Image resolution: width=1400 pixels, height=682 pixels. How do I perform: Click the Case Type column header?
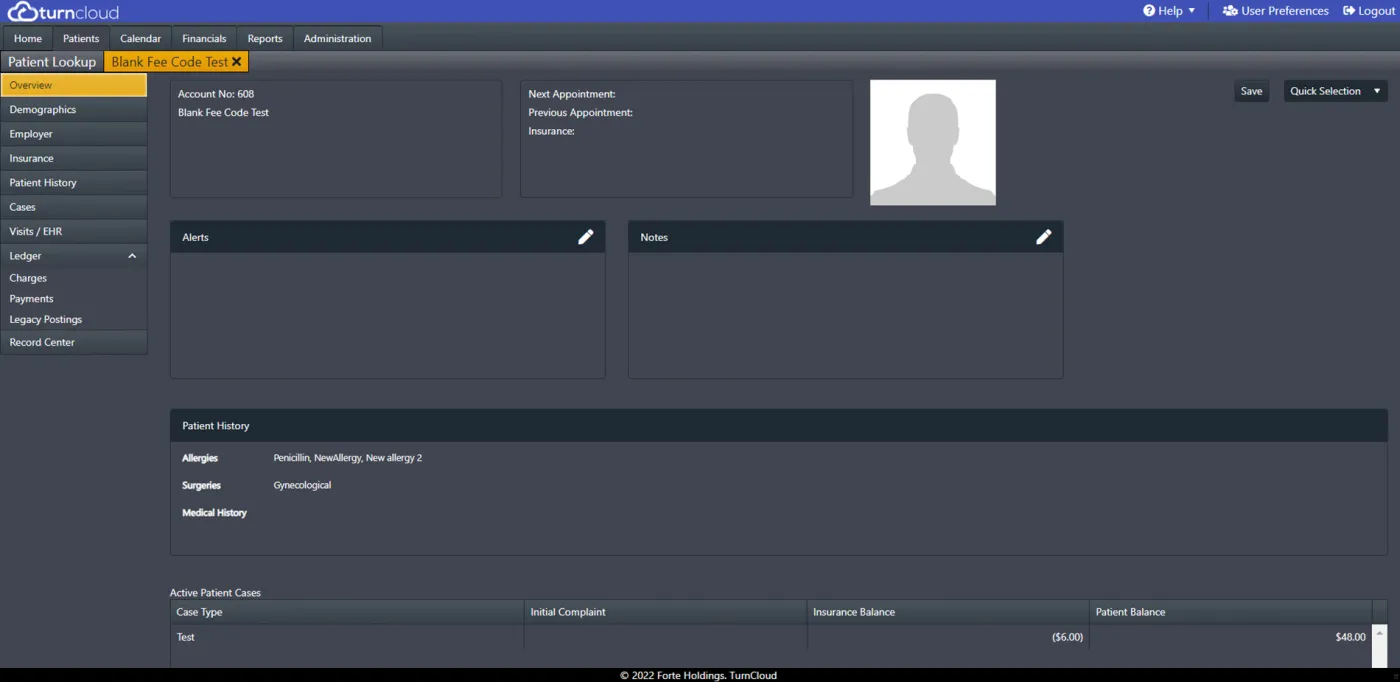point(347,612)
